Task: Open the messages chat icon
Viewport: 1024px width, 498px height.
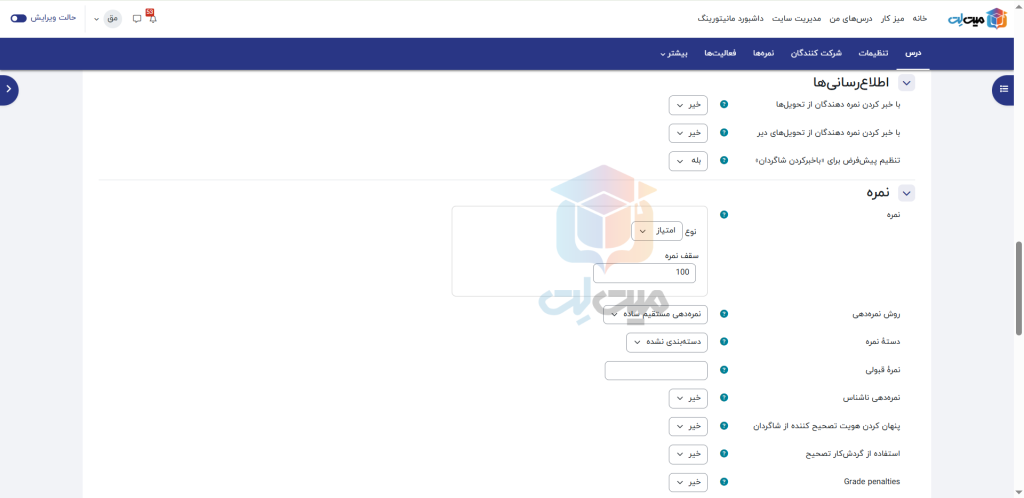Action: [x=136, y=19]
